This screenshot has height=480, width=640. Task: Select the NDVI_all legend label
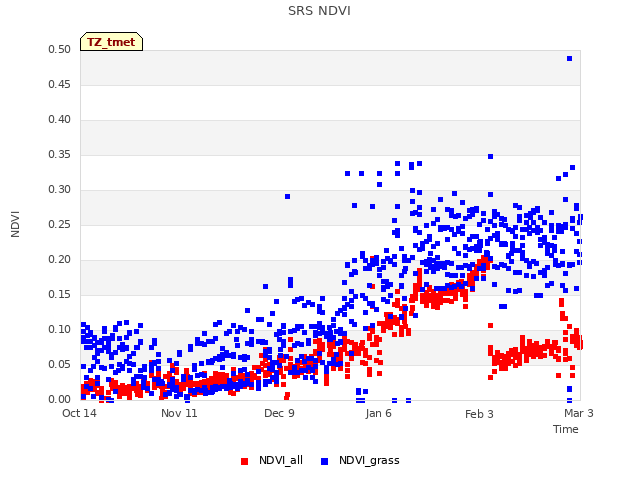[281, 460]
